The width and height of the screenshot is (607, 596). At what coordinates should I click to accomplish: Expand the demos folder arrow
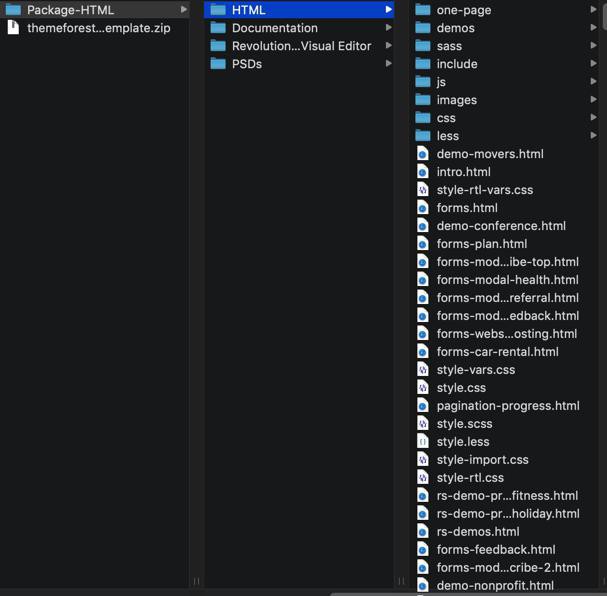tap(594, 28)
